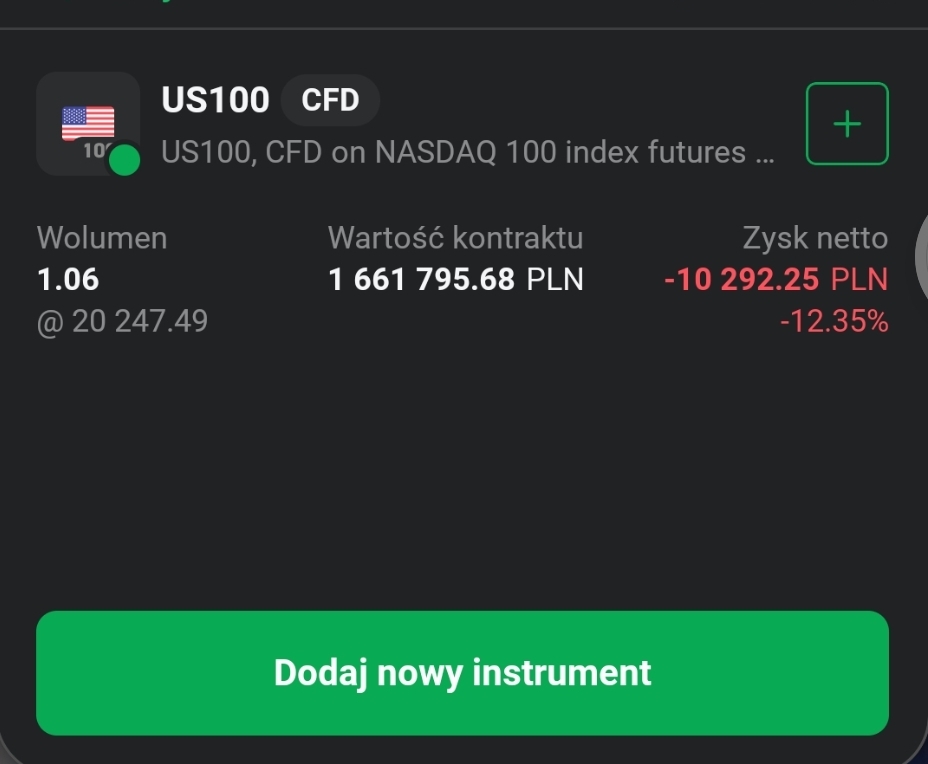Expand the truncated description ellipsis

(x=765, y=154)
